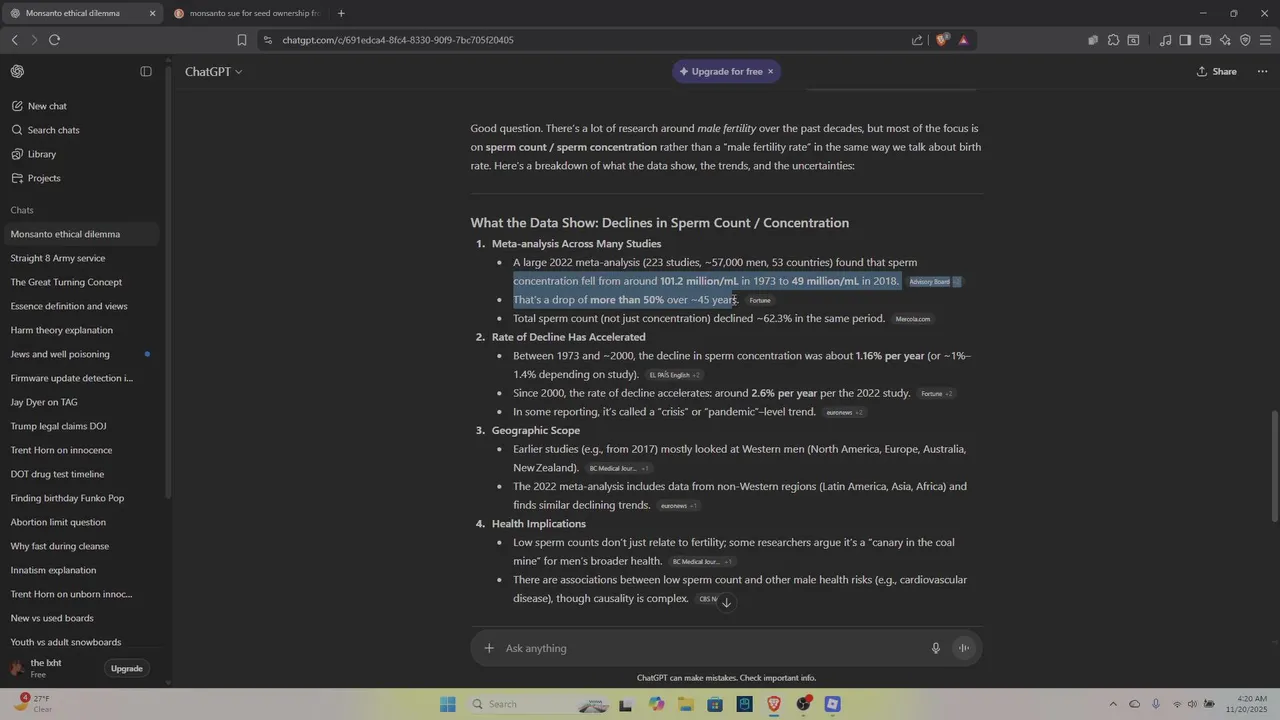Open the Brave Rewards triangle icon
The image size is (1280, 720).
[x=963, y=40]
